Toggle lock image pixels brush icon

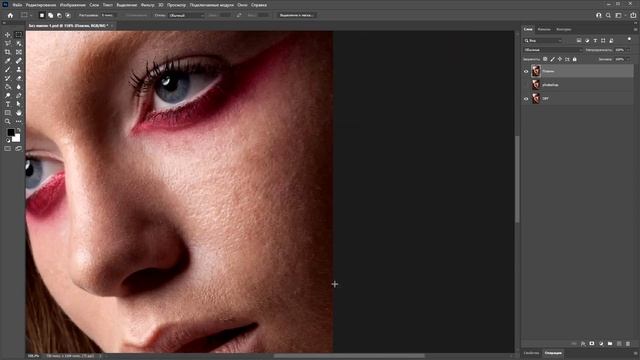553,59
